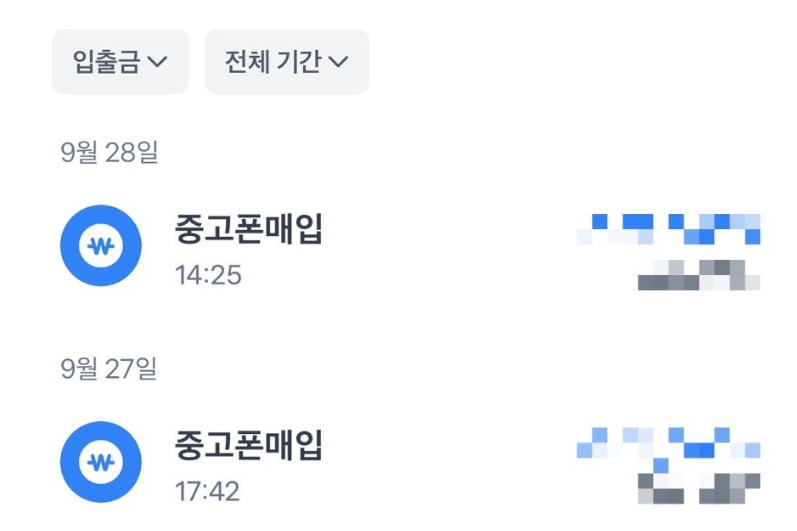Screen dimensions: 797x531
Task: Select 중고폰매입 title under 9월 28일
Action: pyautogui.click(x=249, y=229)
